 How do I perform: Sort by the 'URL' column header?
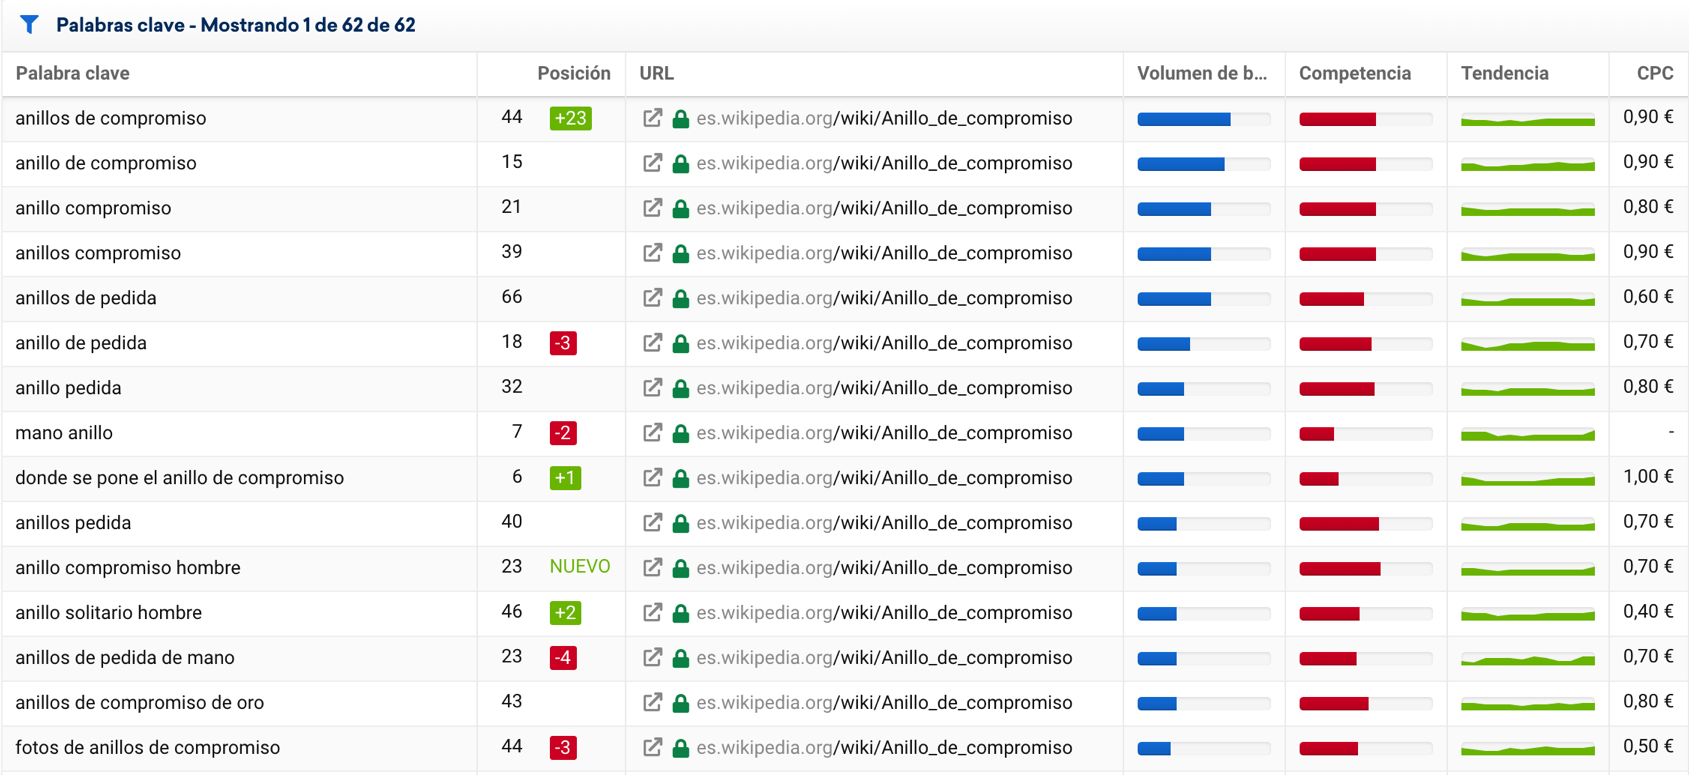tap(657, 73)
